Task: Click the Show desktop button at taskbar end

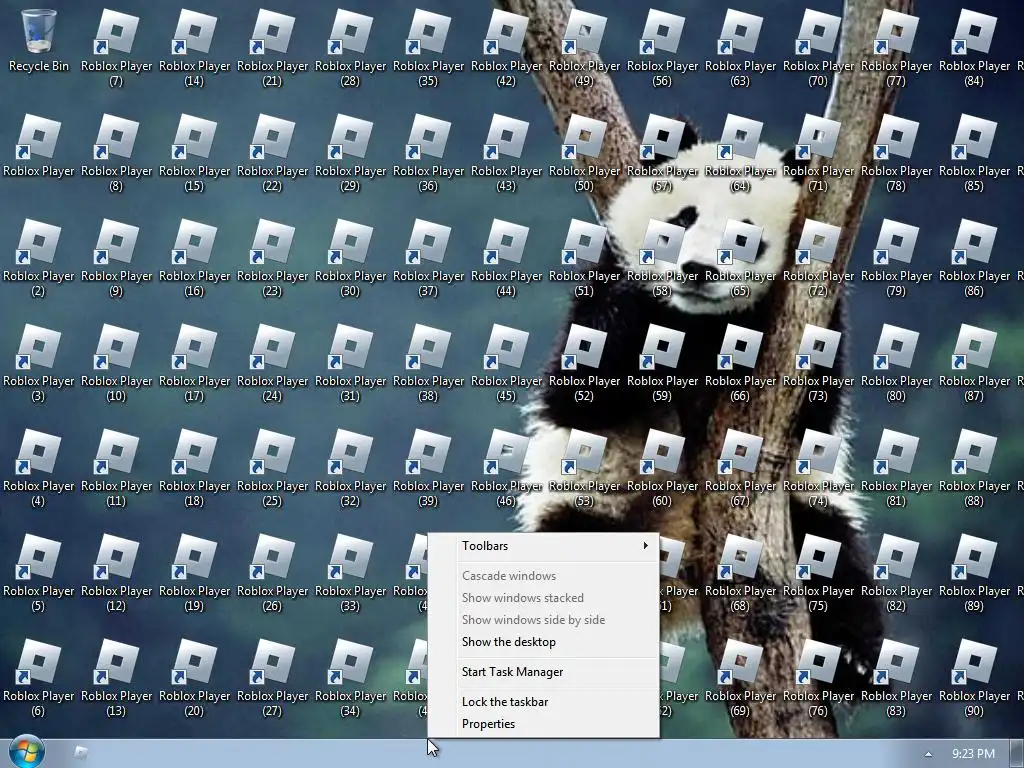Action: pyautogui.click(x=1017, y=754)
